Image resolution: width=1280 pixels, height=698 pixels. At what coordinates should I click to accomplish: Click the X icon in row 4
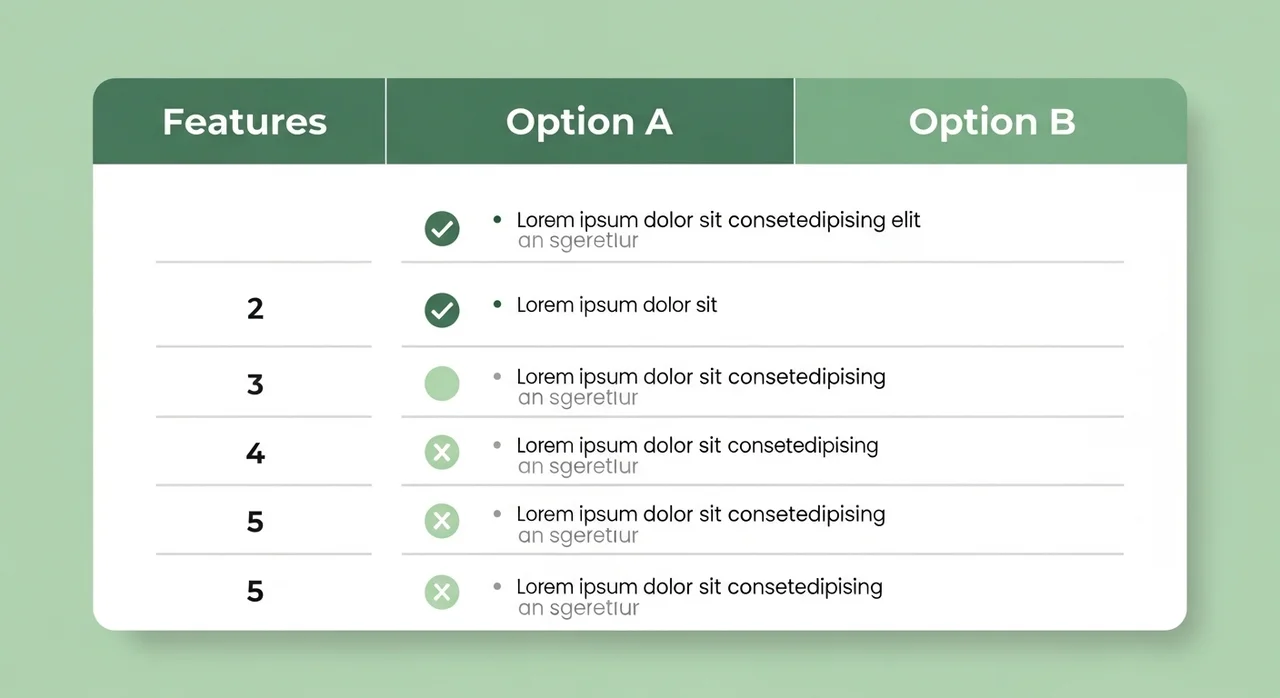[x=442, y=453]
